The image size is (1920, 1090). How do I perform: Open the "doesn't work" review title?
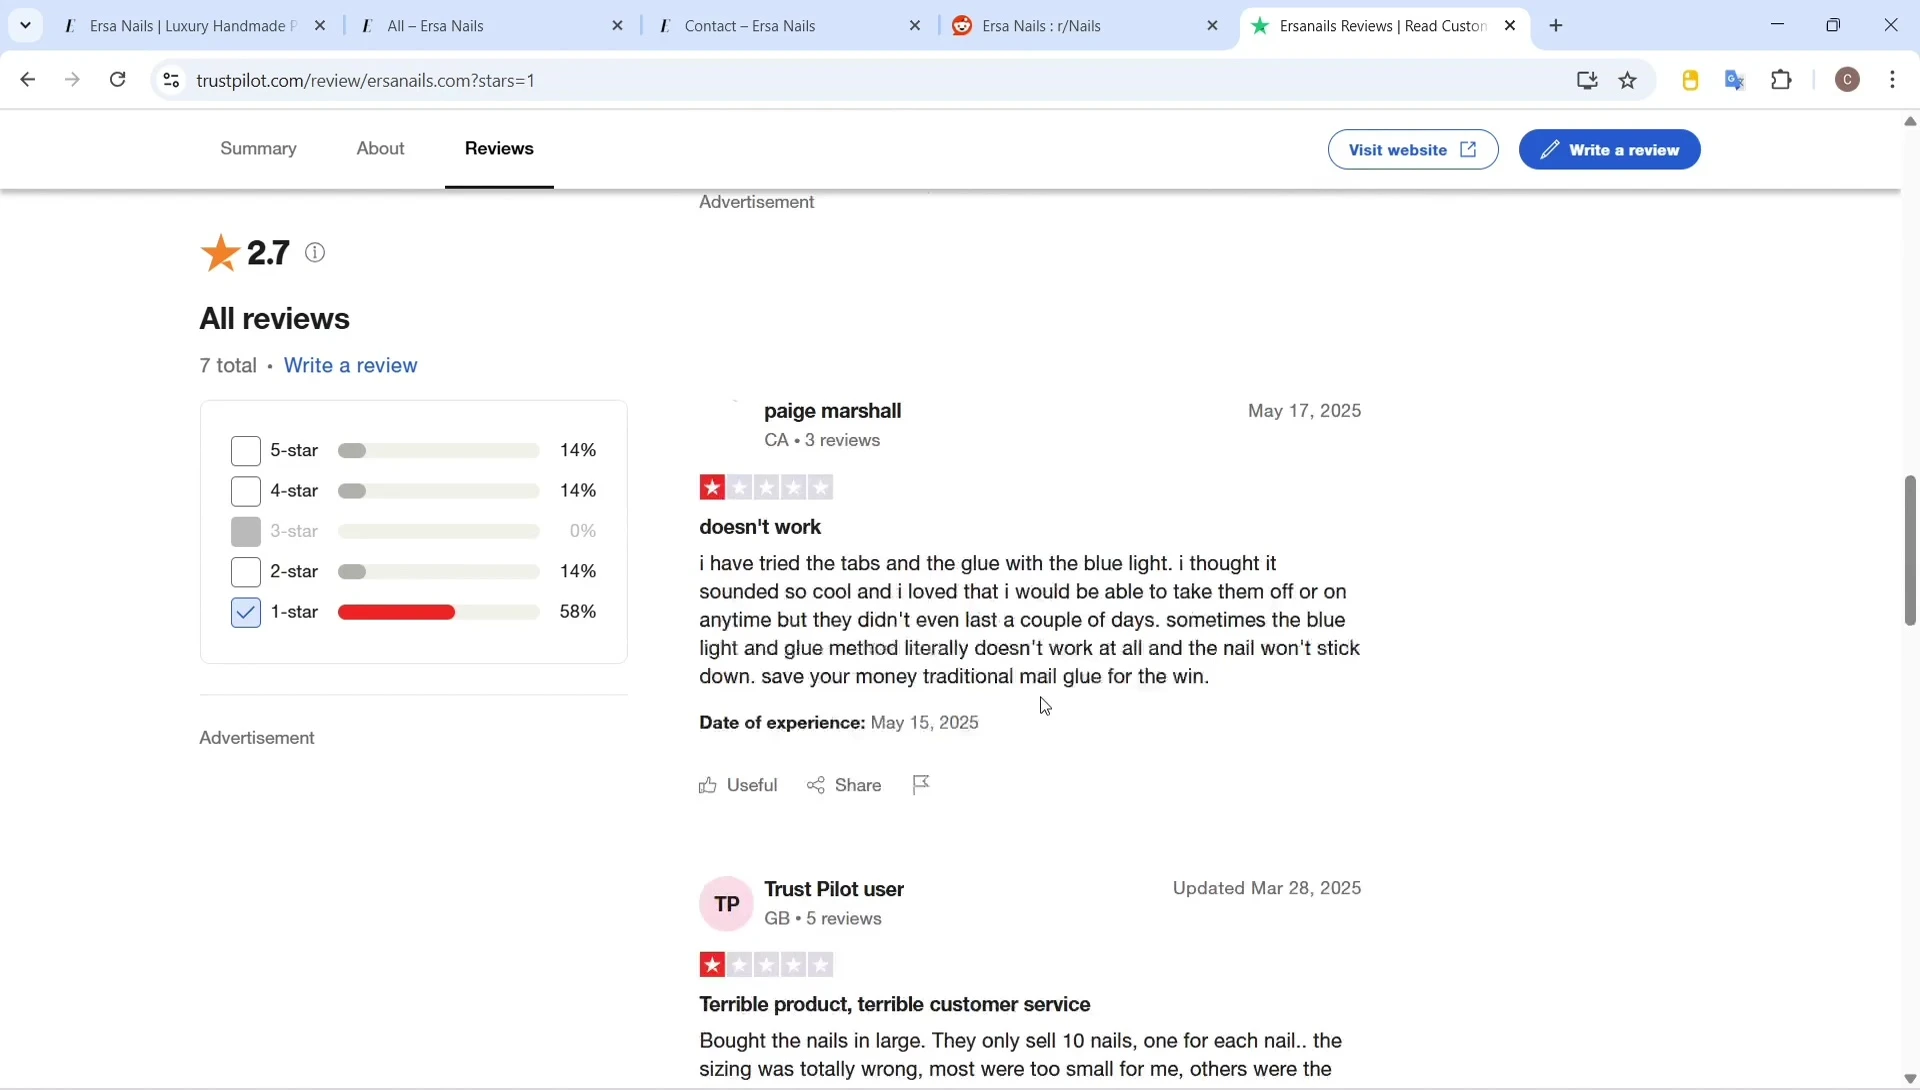coord(760,527)
